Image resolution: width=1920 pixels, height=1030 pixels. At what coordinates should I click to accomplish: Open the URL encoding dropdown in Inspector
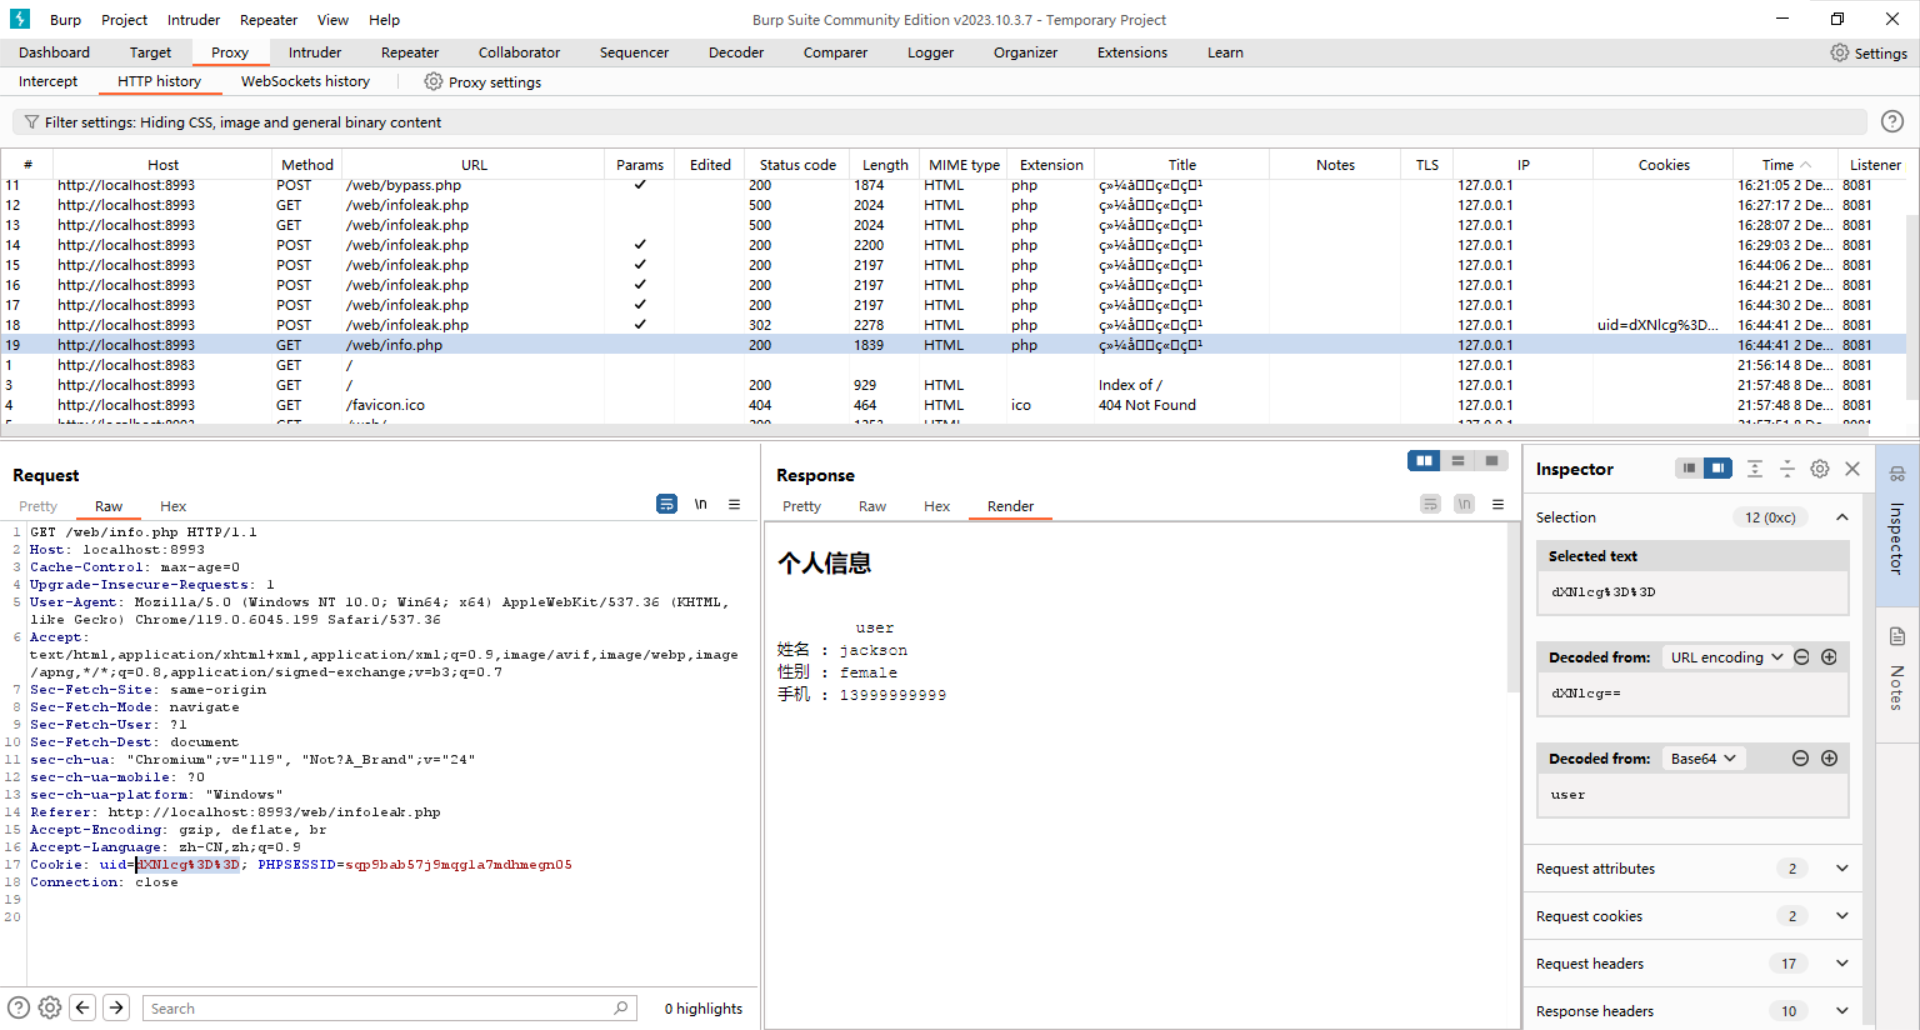point(1724,657)
